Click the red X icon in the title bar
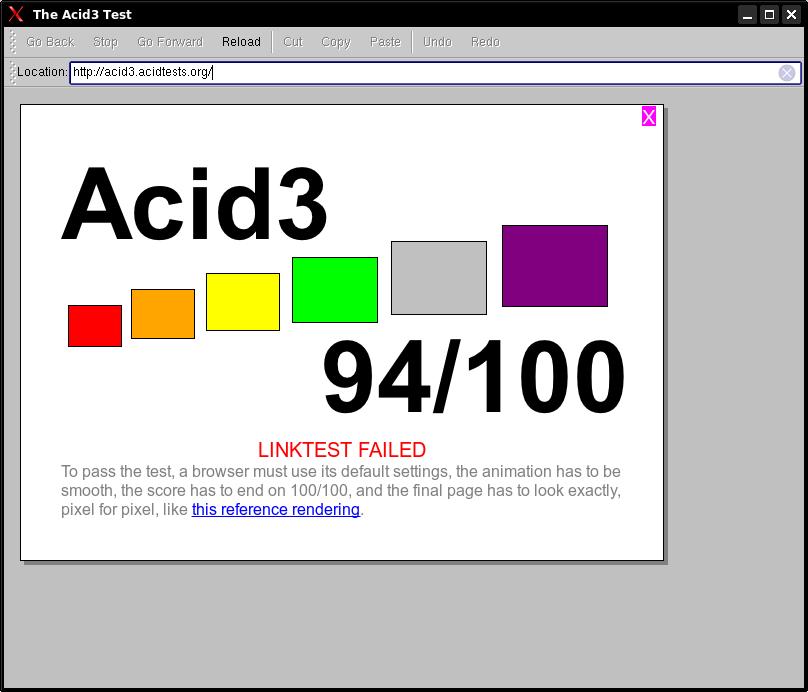This screenshot has height=692, width=808. click(16, 14)
